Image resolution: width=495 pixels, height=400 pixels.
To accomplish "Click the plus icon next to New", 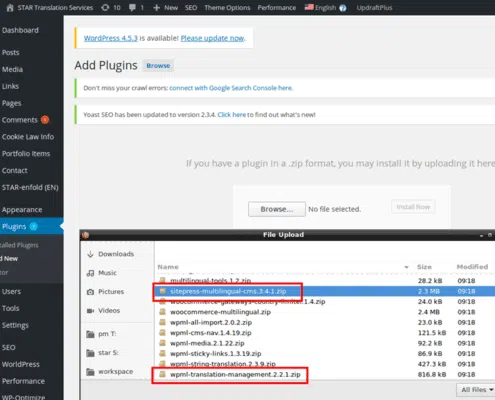I will (156, 8).
